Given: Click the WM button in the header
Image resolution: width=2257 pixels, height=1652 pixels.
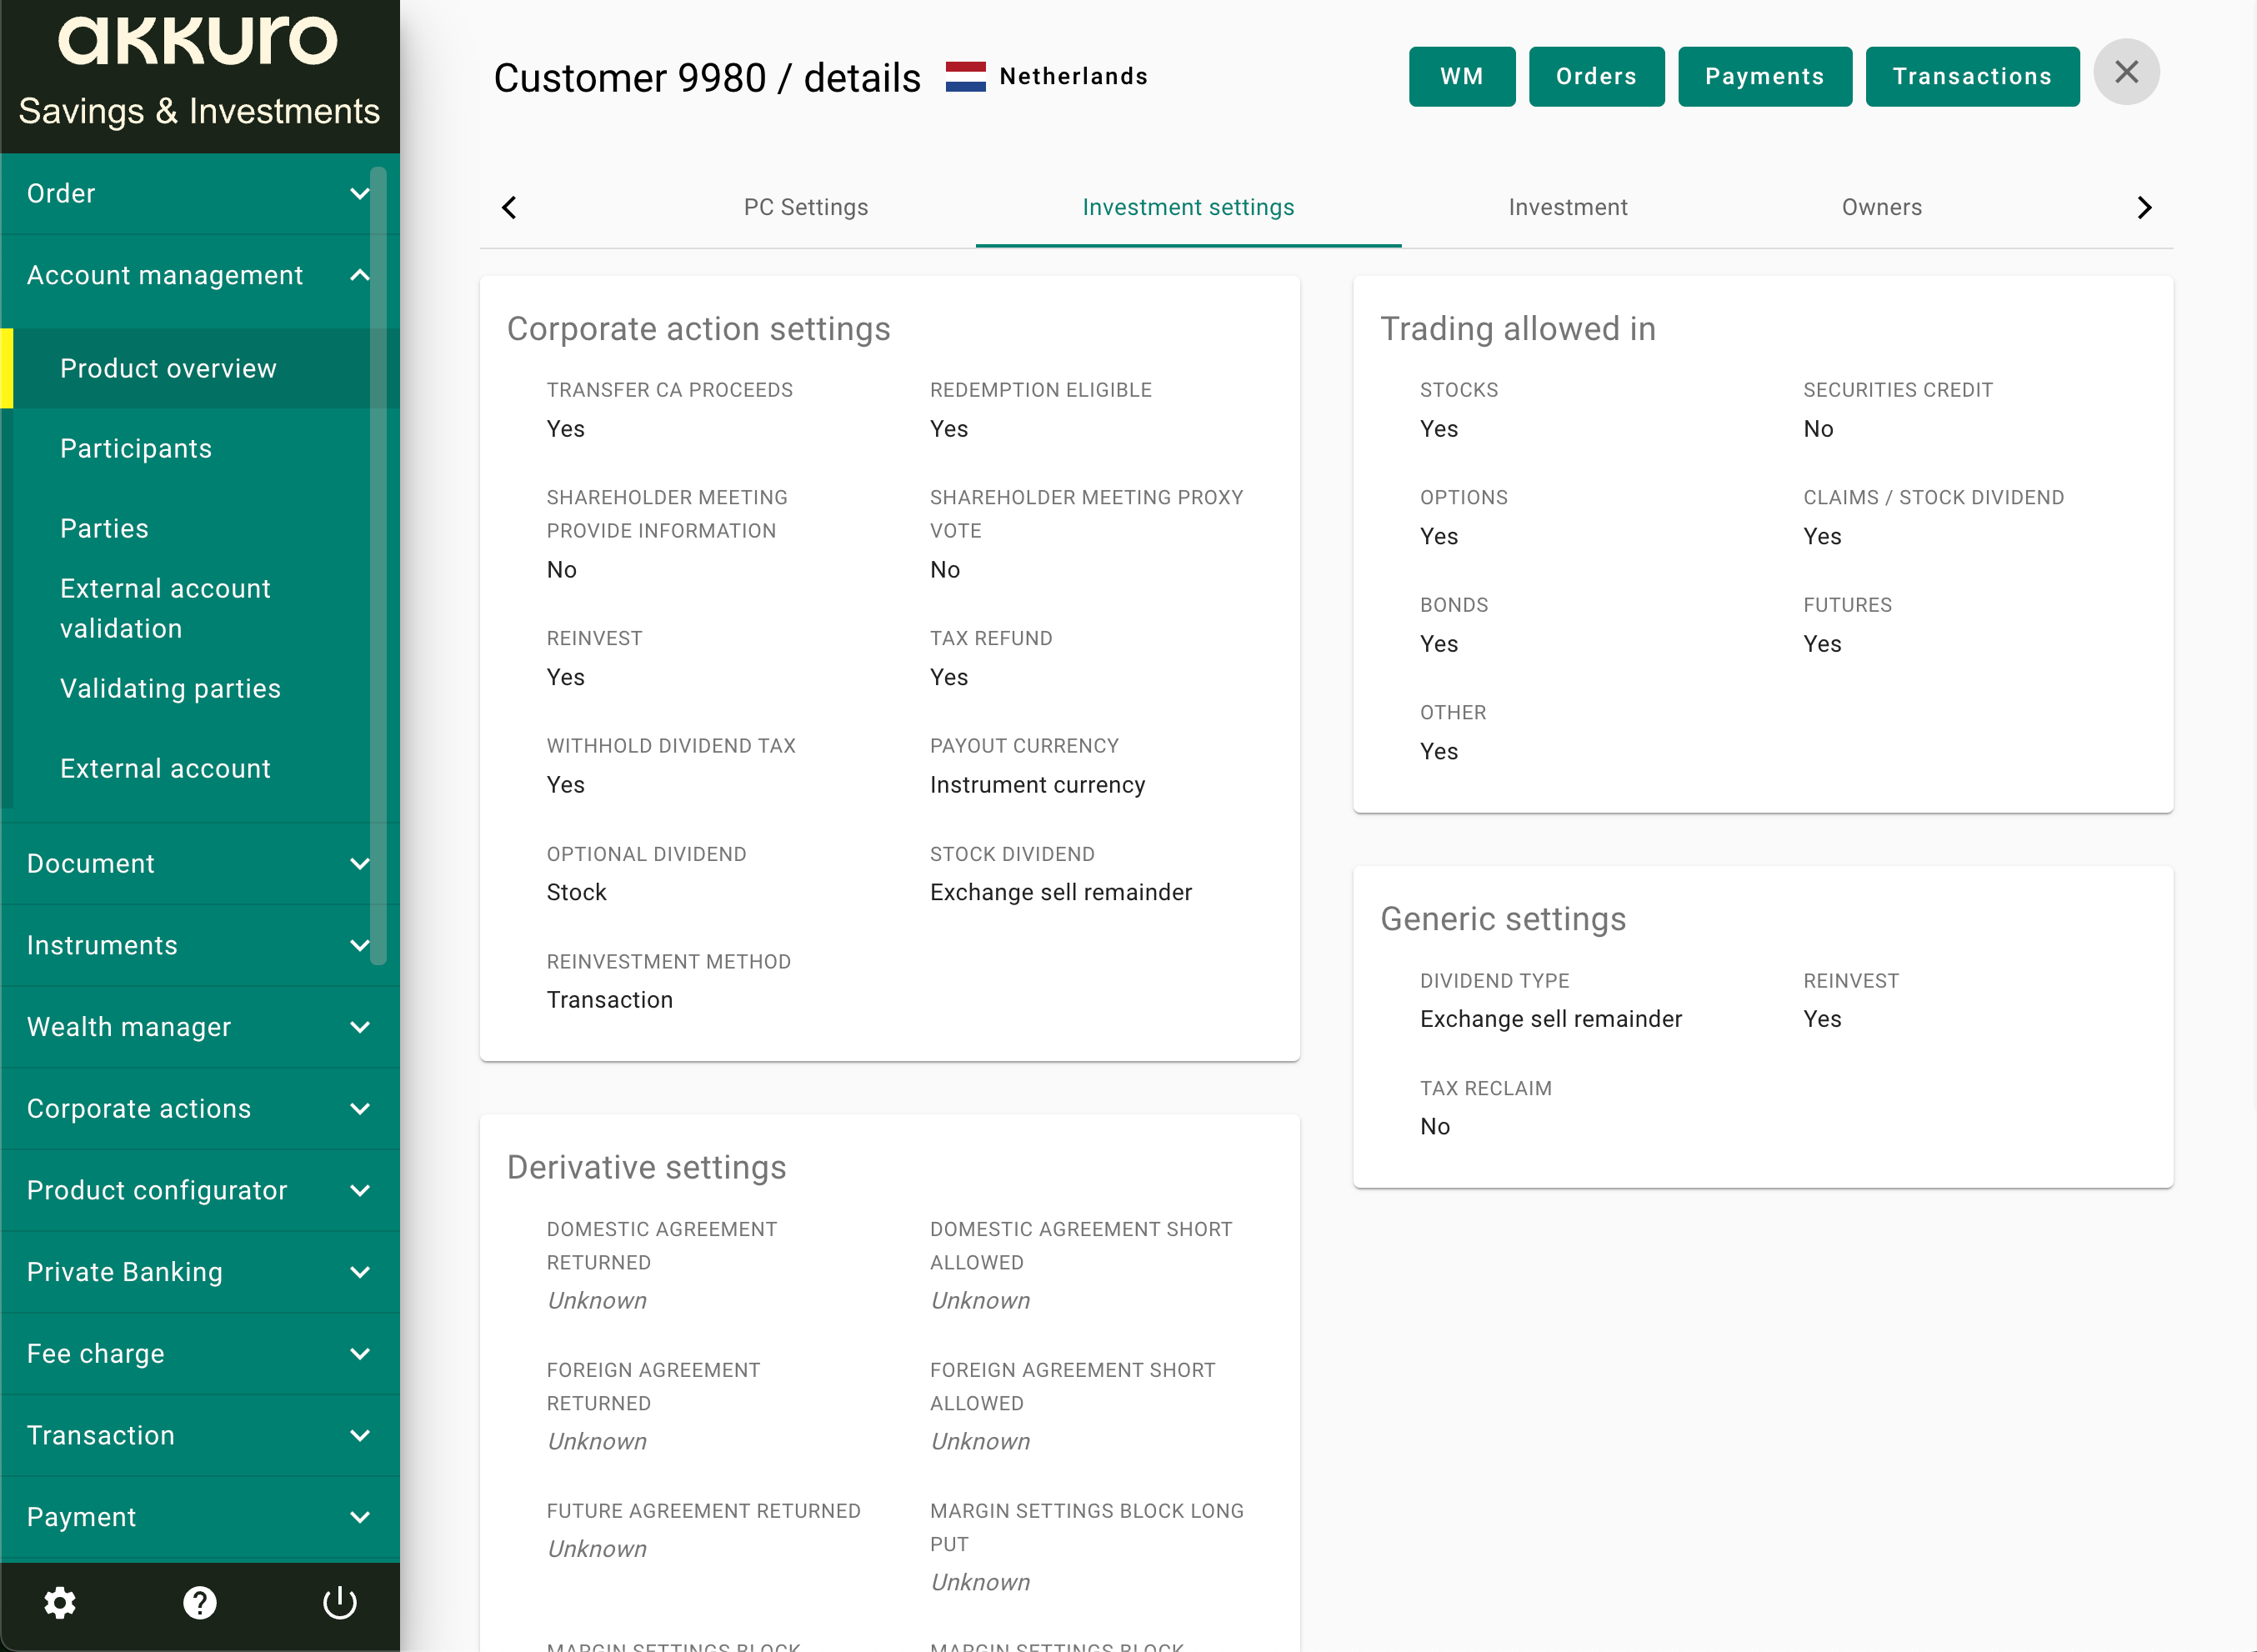Looking at the screenshot, I should [x=1461, y=75].
